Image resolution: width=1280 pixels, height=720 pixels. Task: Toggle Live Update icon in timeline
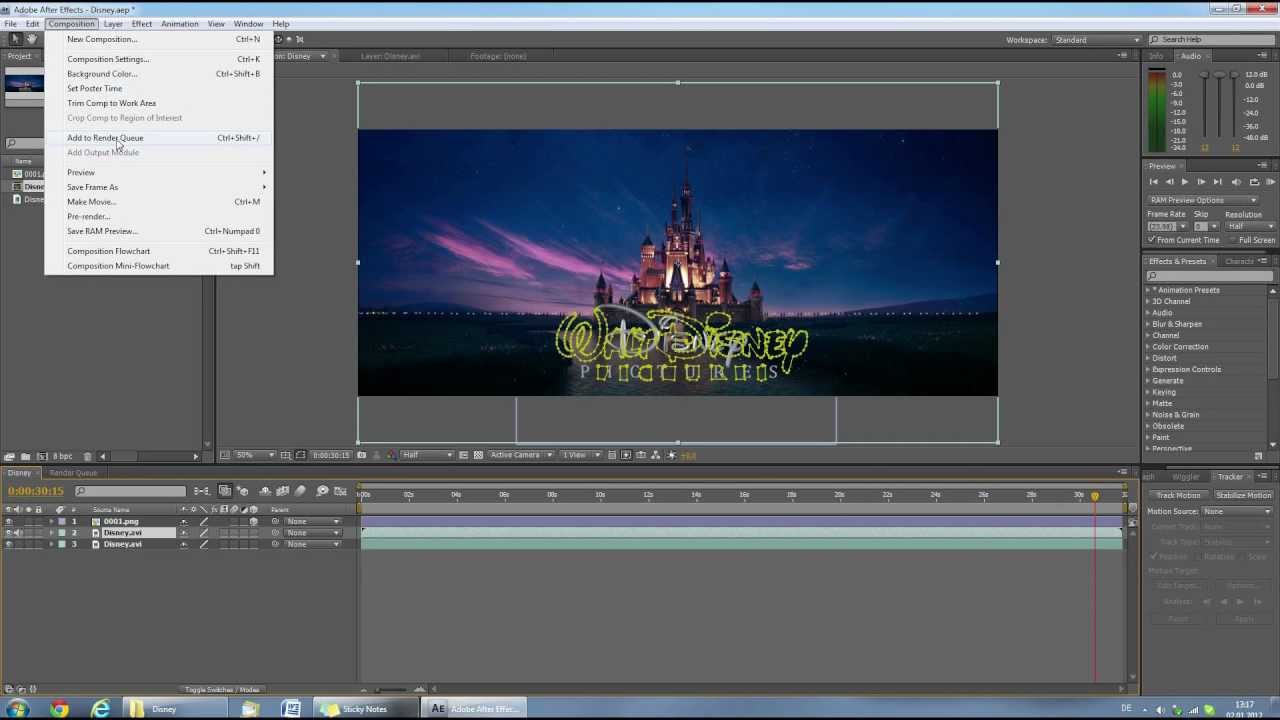pyautogui.click(x=225, y=491)
